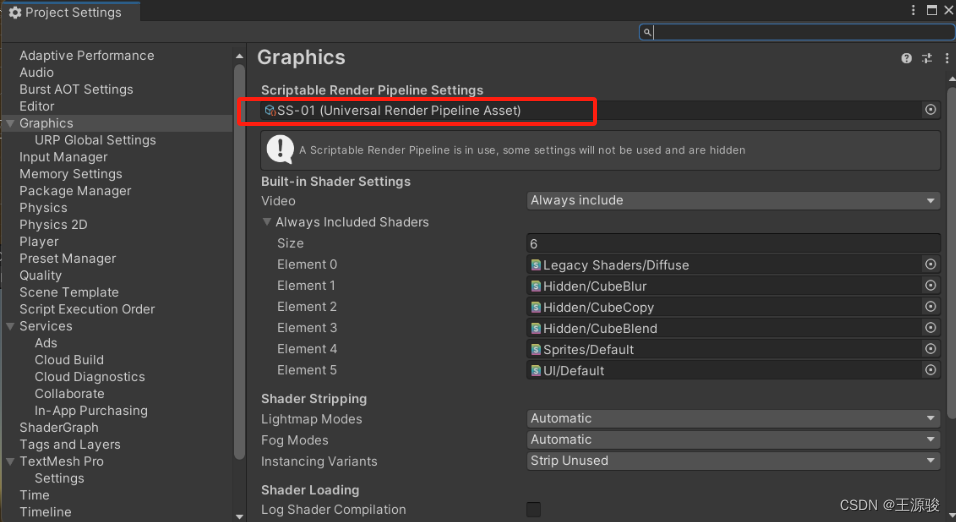Image resolution: width=956 pixels, height=522 pixels.
Task: Open object picker for Element 2 shader
Action: pos(930,306)
